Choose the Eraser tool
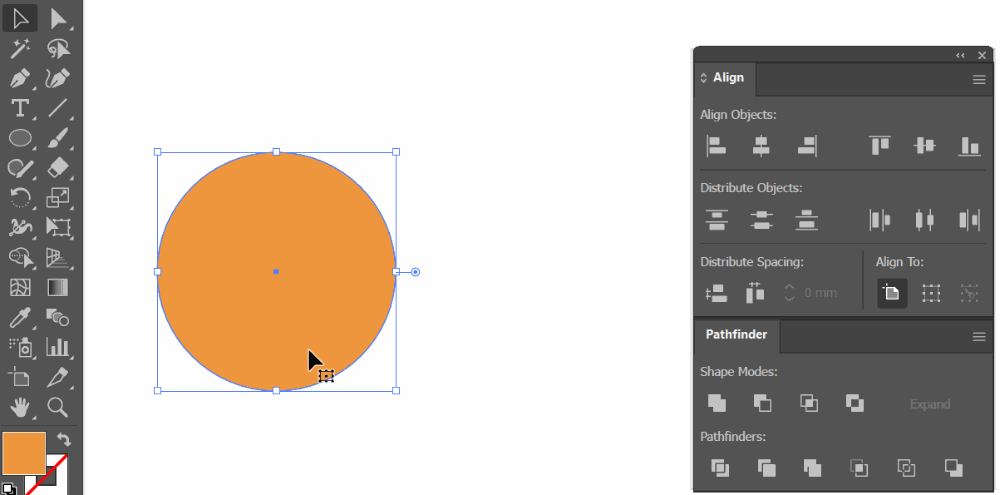The height and width of the screenshot is (495, 1000). 58,168
